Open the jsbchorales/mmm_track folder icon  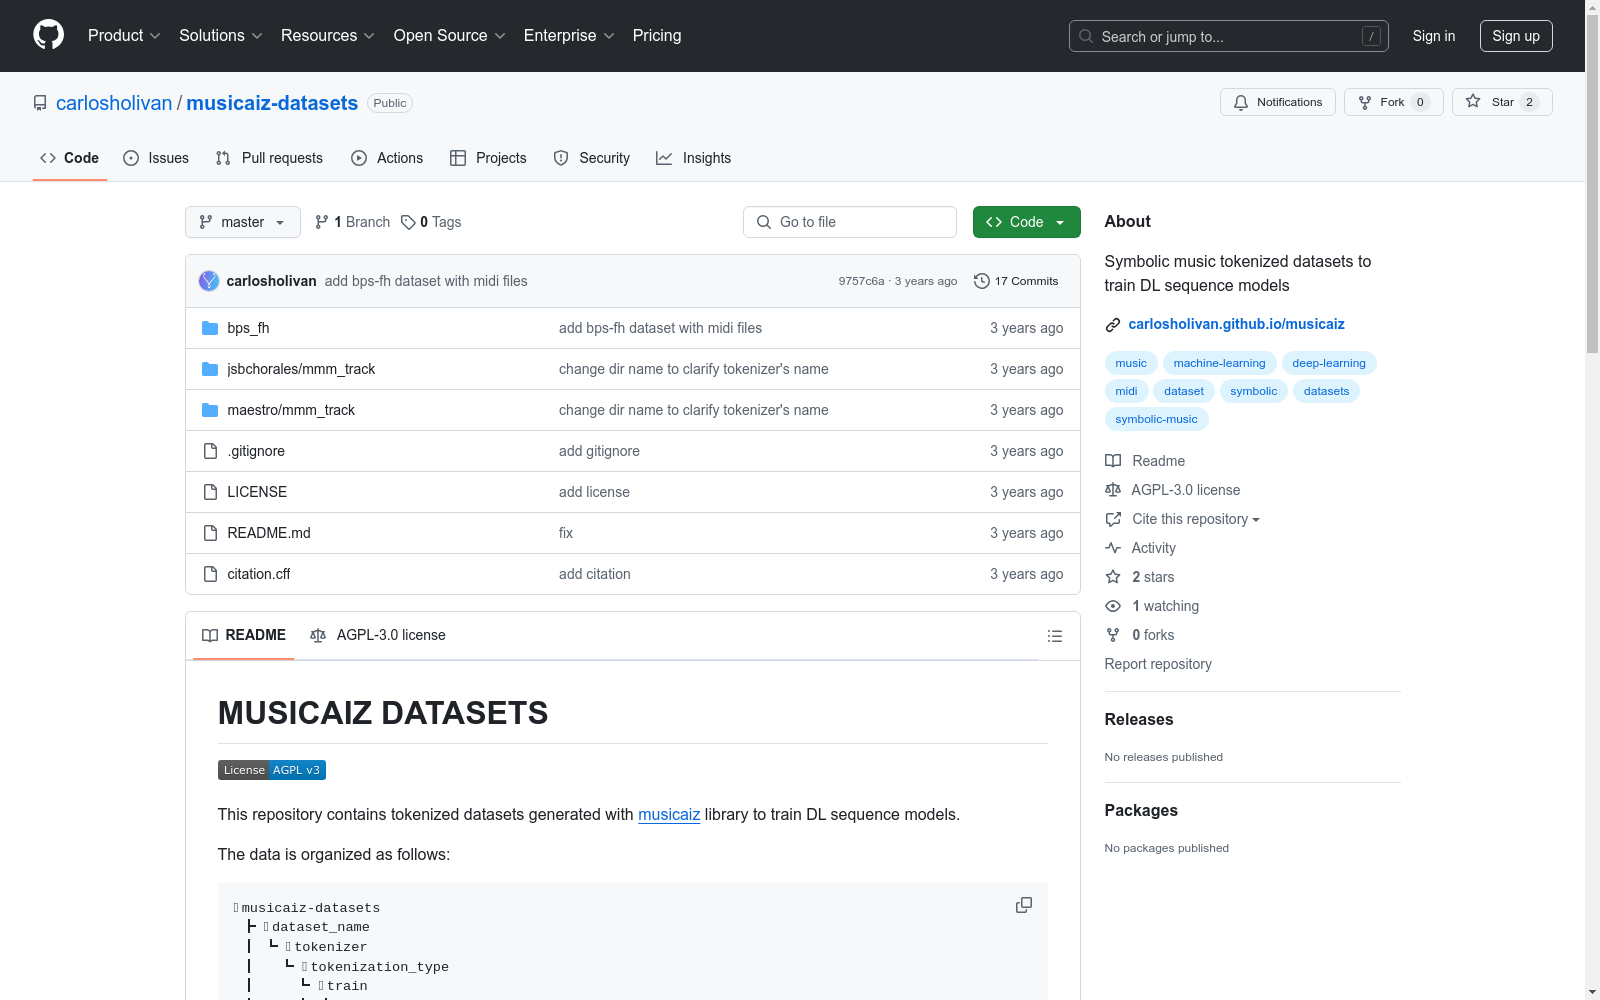coord(210,369)
